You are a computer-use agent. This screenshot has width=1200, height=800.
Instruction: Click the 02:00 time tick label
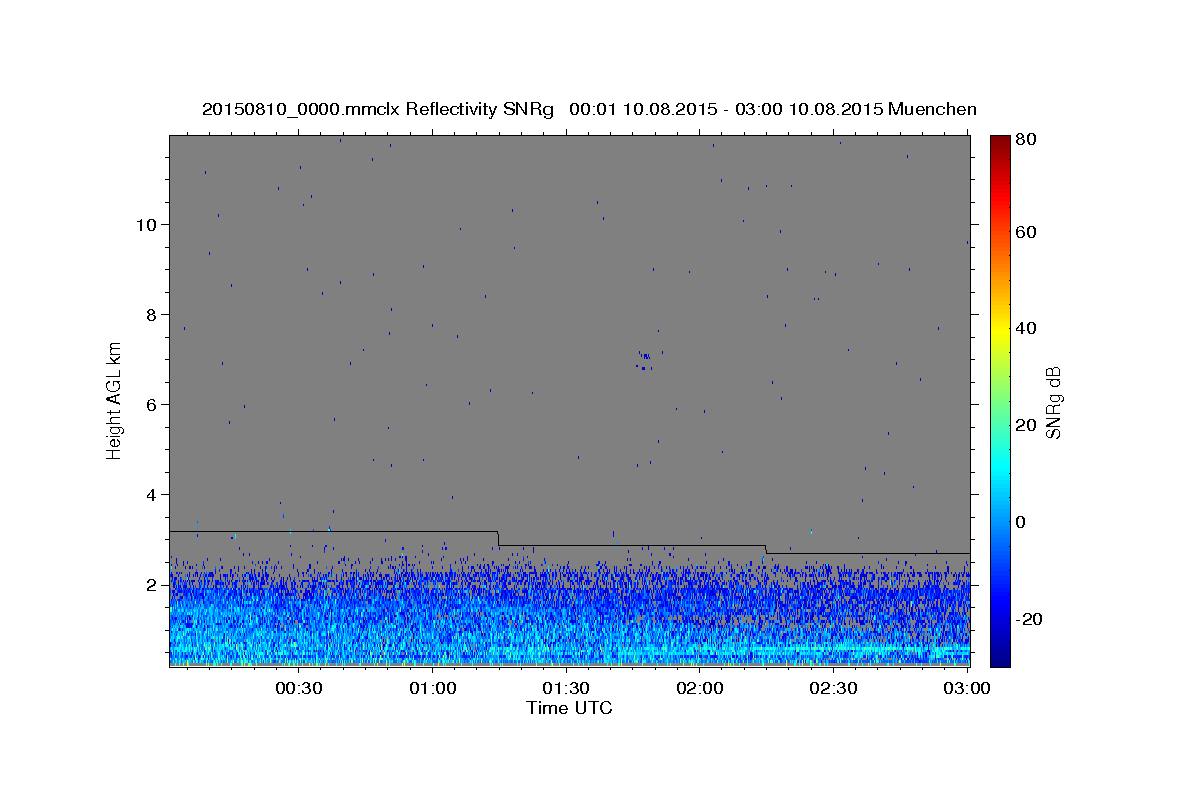(x=701, y=689)
